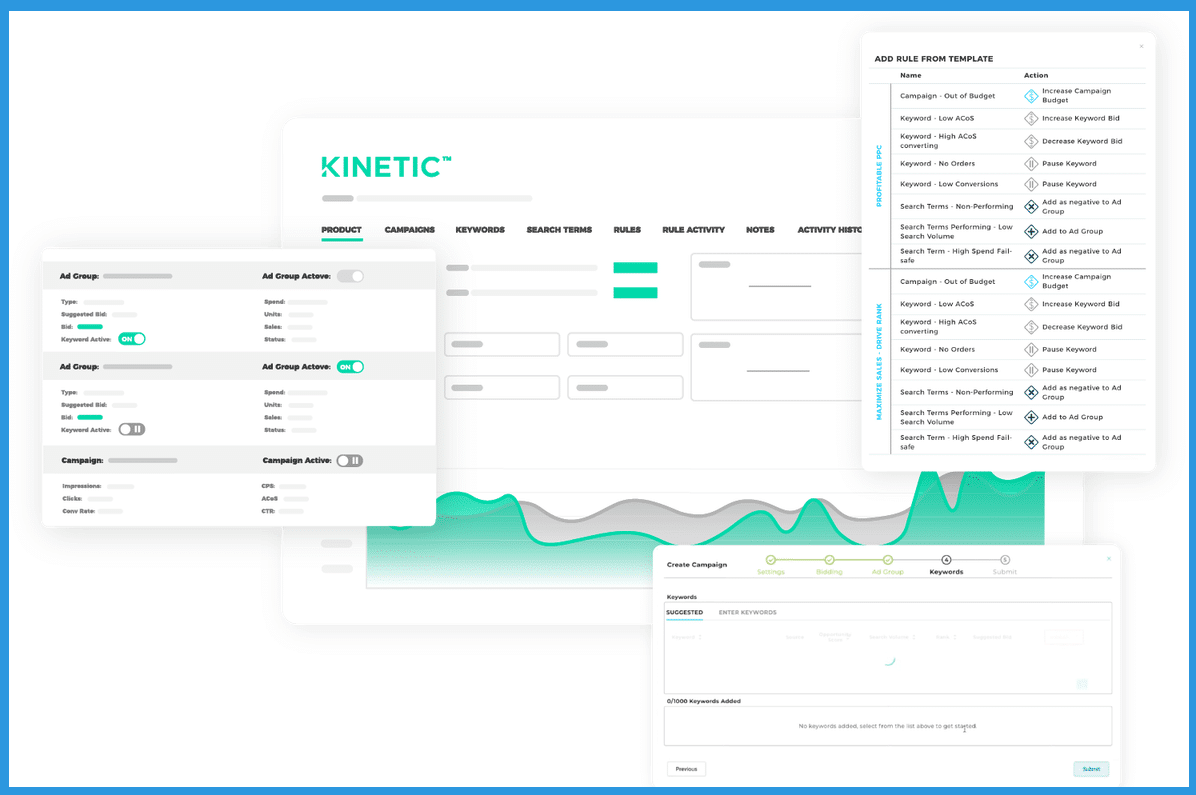
Task: Switch to the Campaigns tab
Action: [410, 230]
